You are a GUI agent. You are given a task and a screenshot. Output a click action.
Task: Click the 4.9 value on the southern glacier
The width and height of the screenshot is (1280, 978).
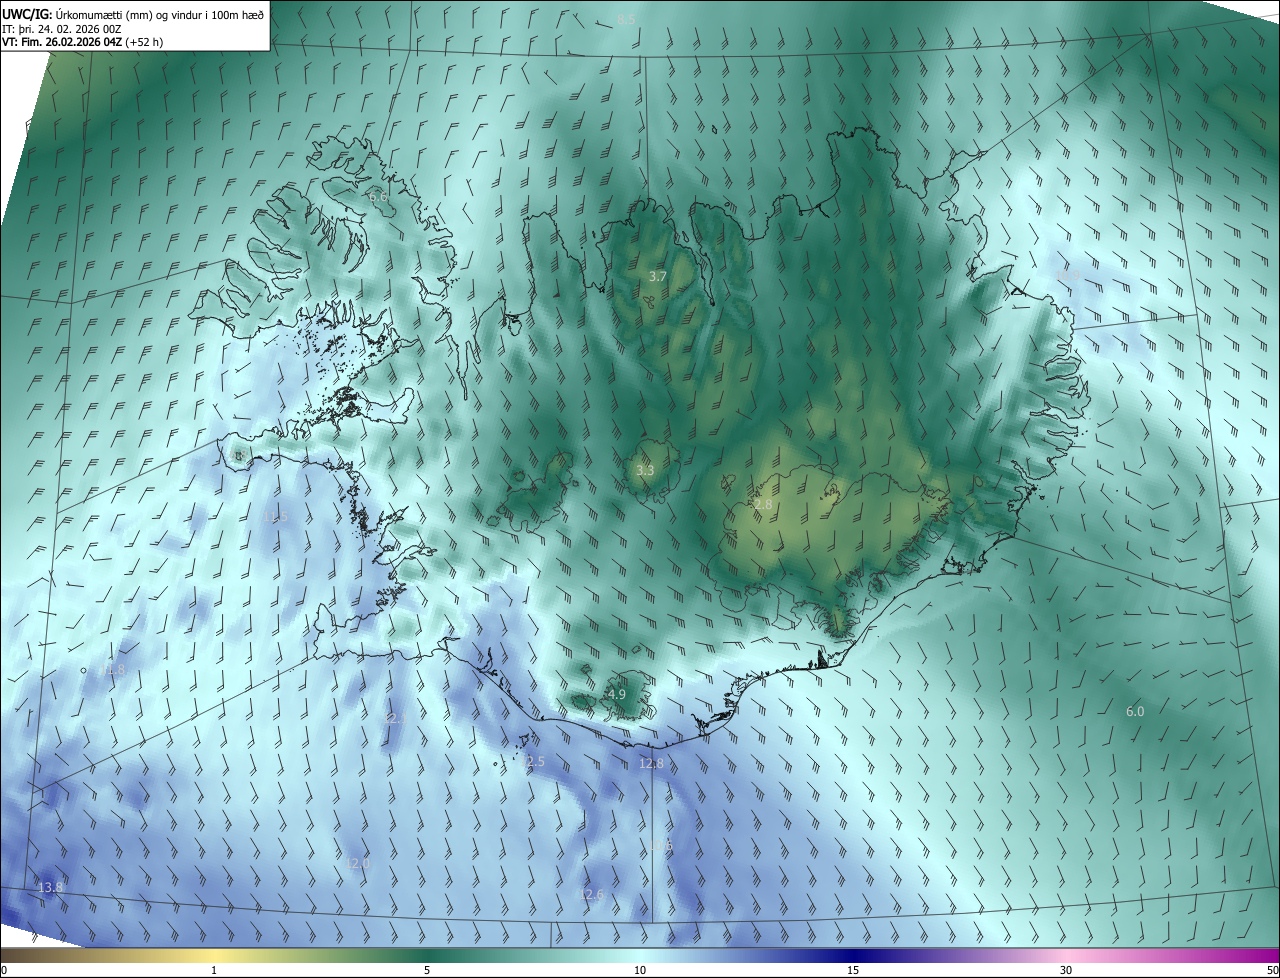pyautogui.click(x=617, y=694)
